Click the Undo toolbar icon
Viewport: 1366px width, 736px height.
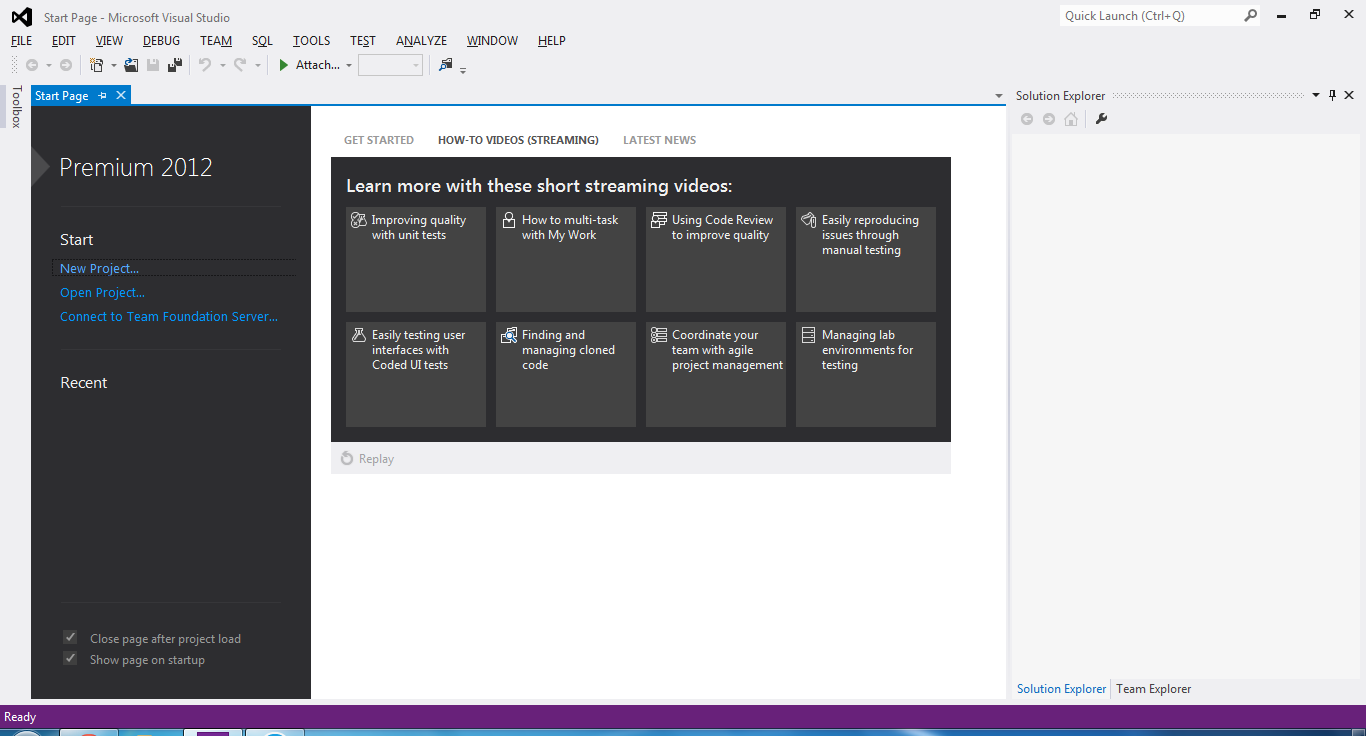point(205,65)
